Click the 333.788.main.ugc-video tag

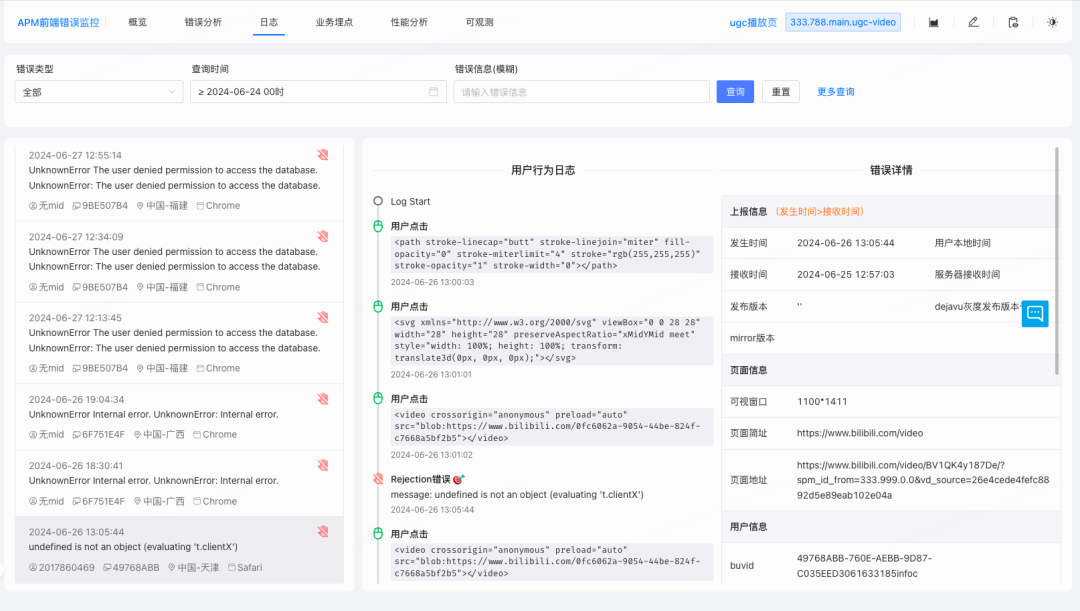(x=843, y=22)
